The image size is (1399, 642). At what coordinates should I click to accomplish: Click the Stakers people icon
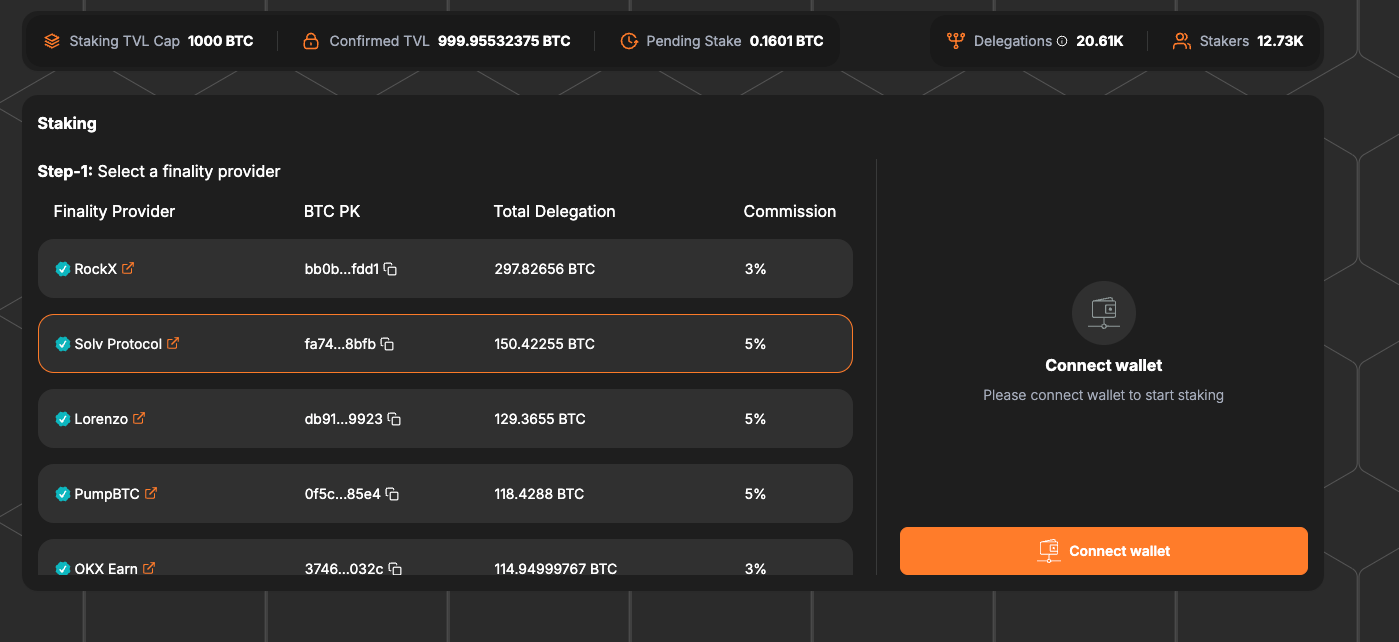(1182, 41)
